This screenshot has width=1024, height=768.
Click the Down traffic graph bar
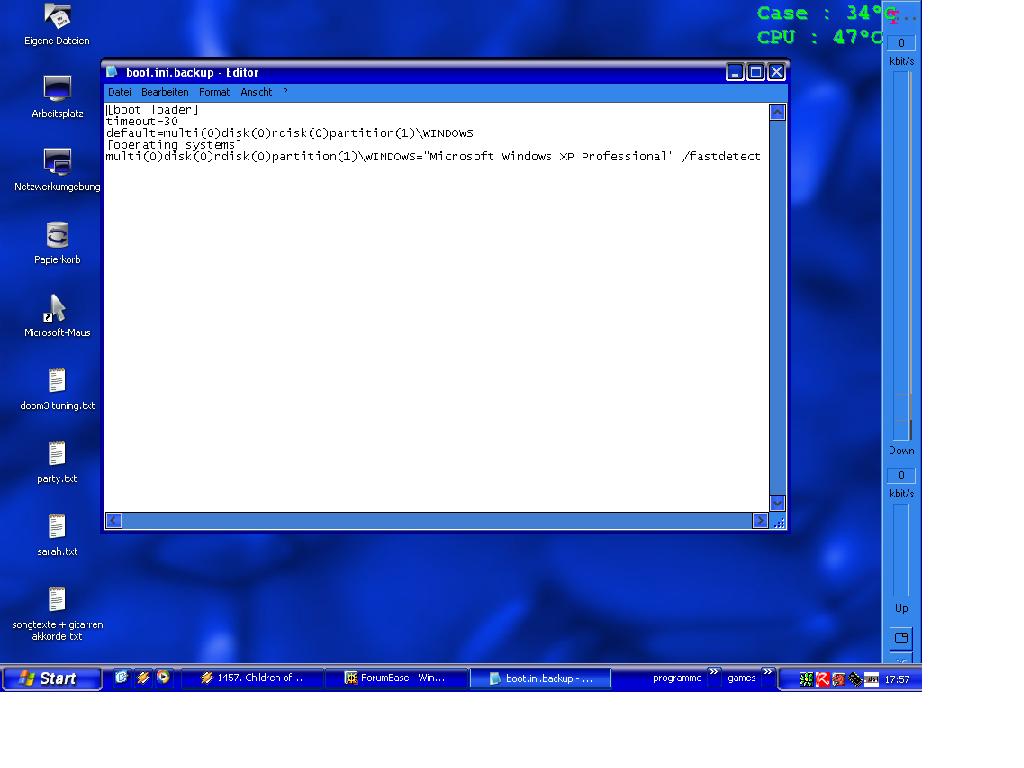pos(902,255)
